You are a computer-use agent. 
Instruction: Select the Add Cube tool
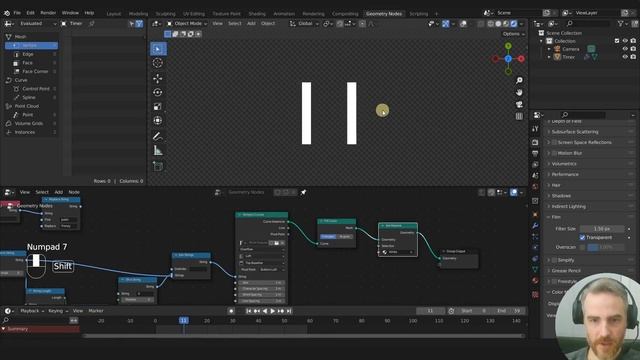pyautogui.click(x=158, y=166)
